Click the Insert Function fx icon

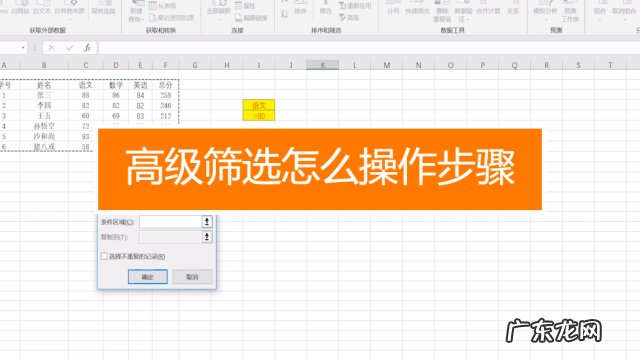(x=87, y=48)
